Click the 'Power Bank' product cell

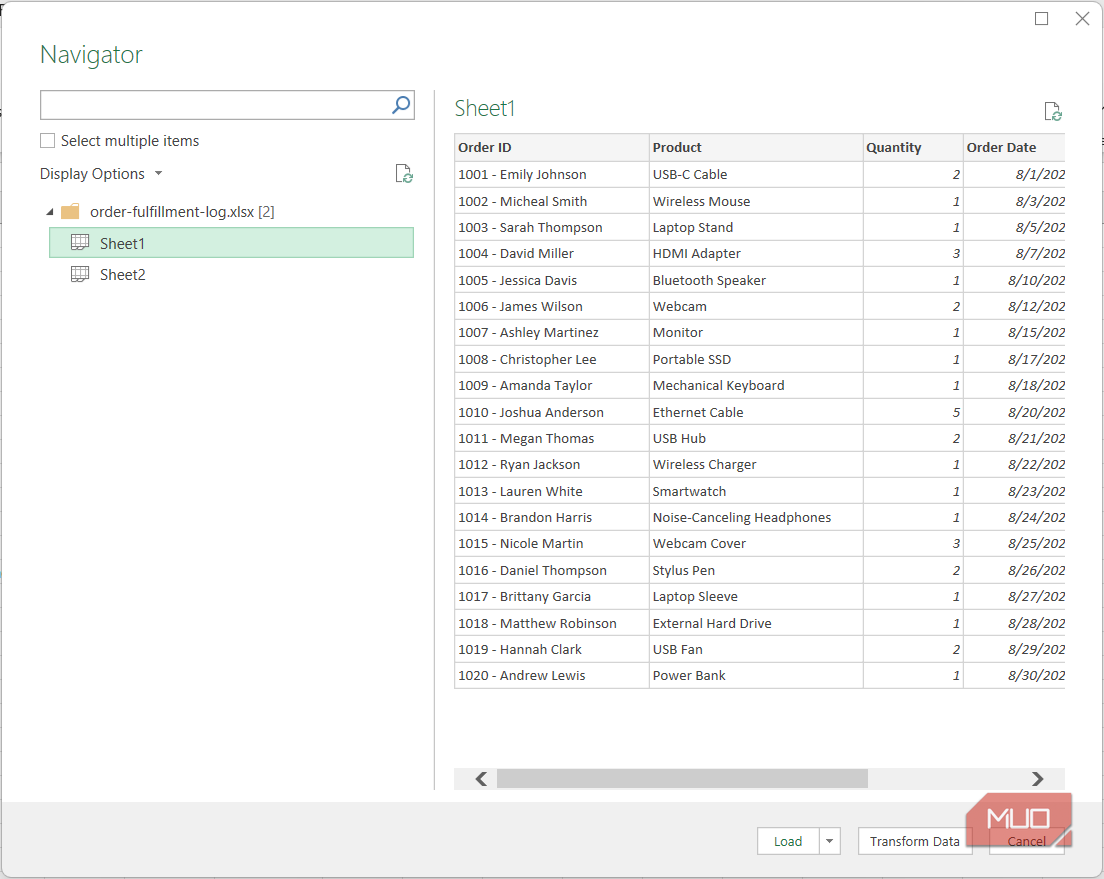point(756,675)
